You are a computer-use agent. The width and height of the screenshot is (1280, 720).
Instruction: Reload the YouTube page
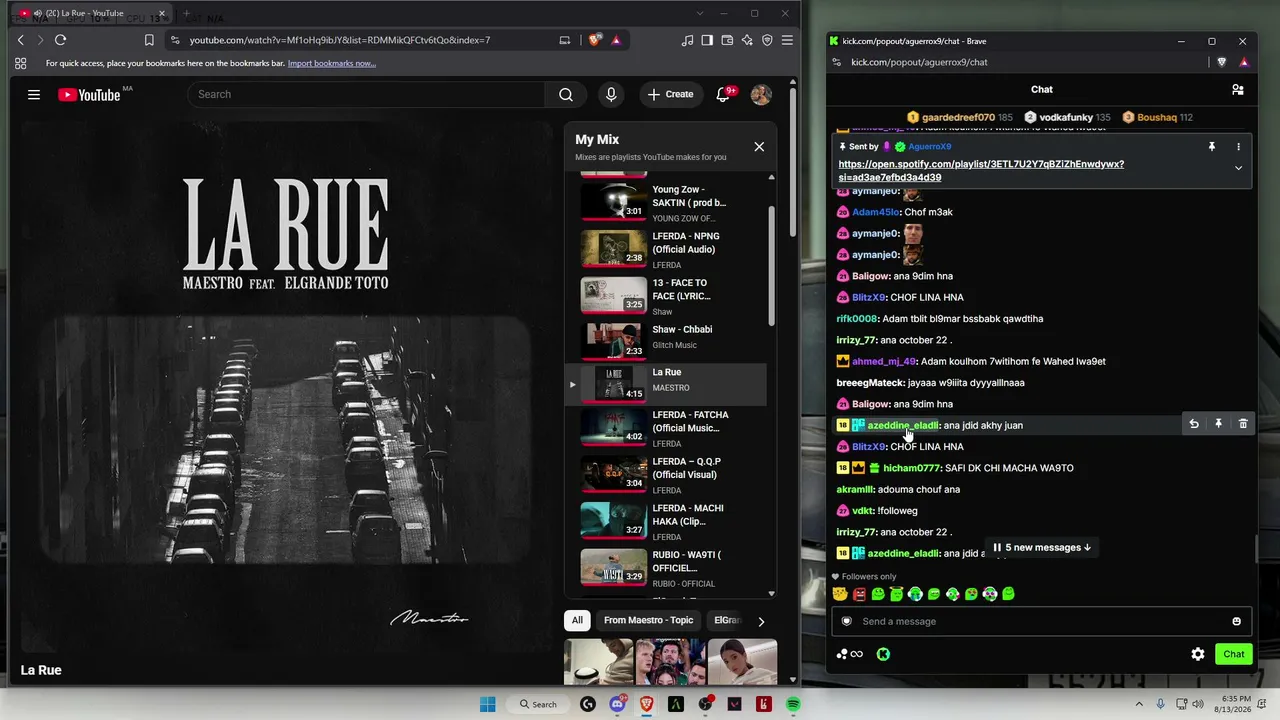point(60,40)
